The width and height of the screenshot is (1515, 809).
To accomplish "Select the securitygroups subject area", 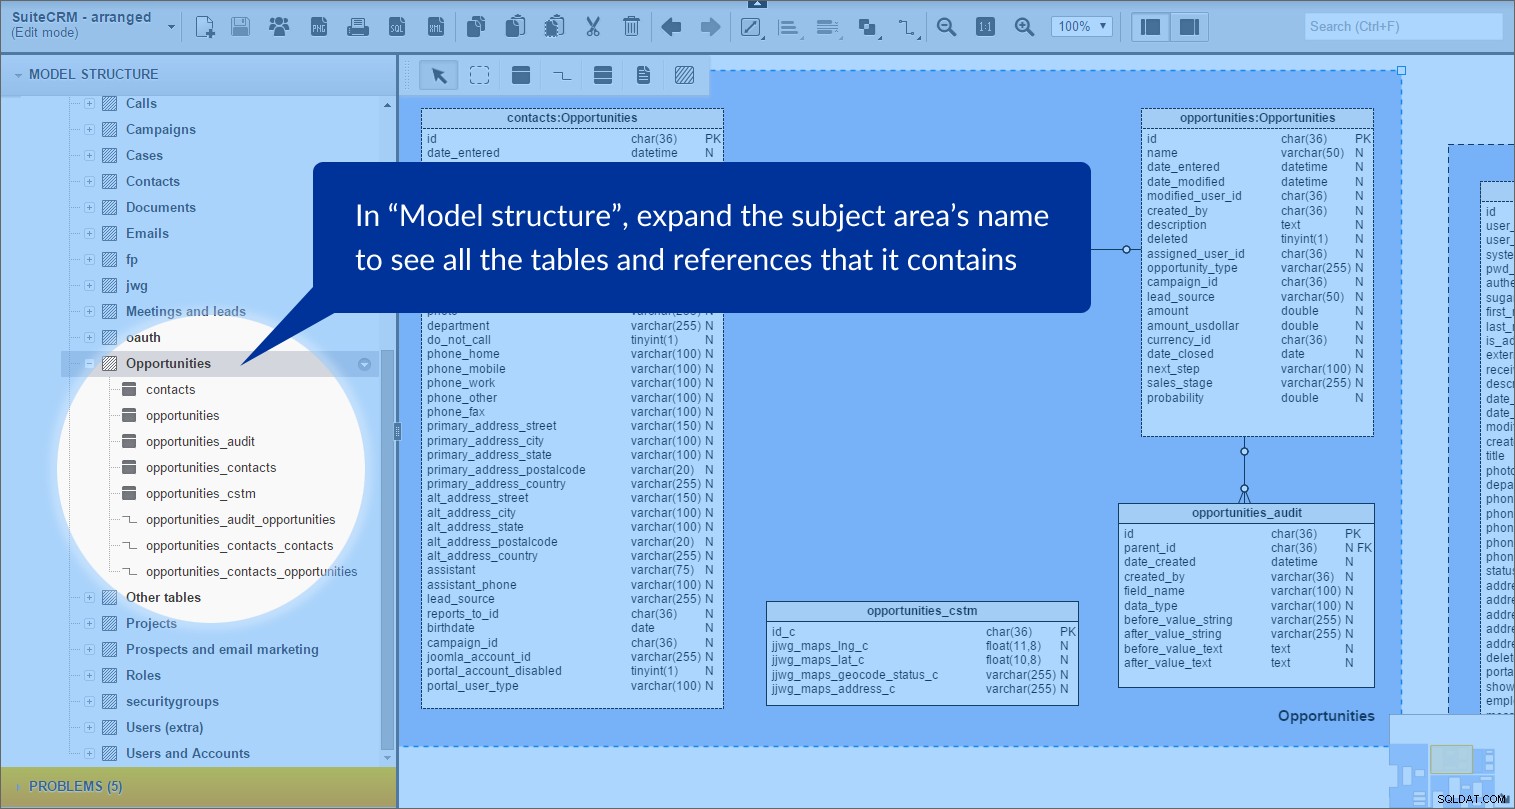I will (172, 702).
